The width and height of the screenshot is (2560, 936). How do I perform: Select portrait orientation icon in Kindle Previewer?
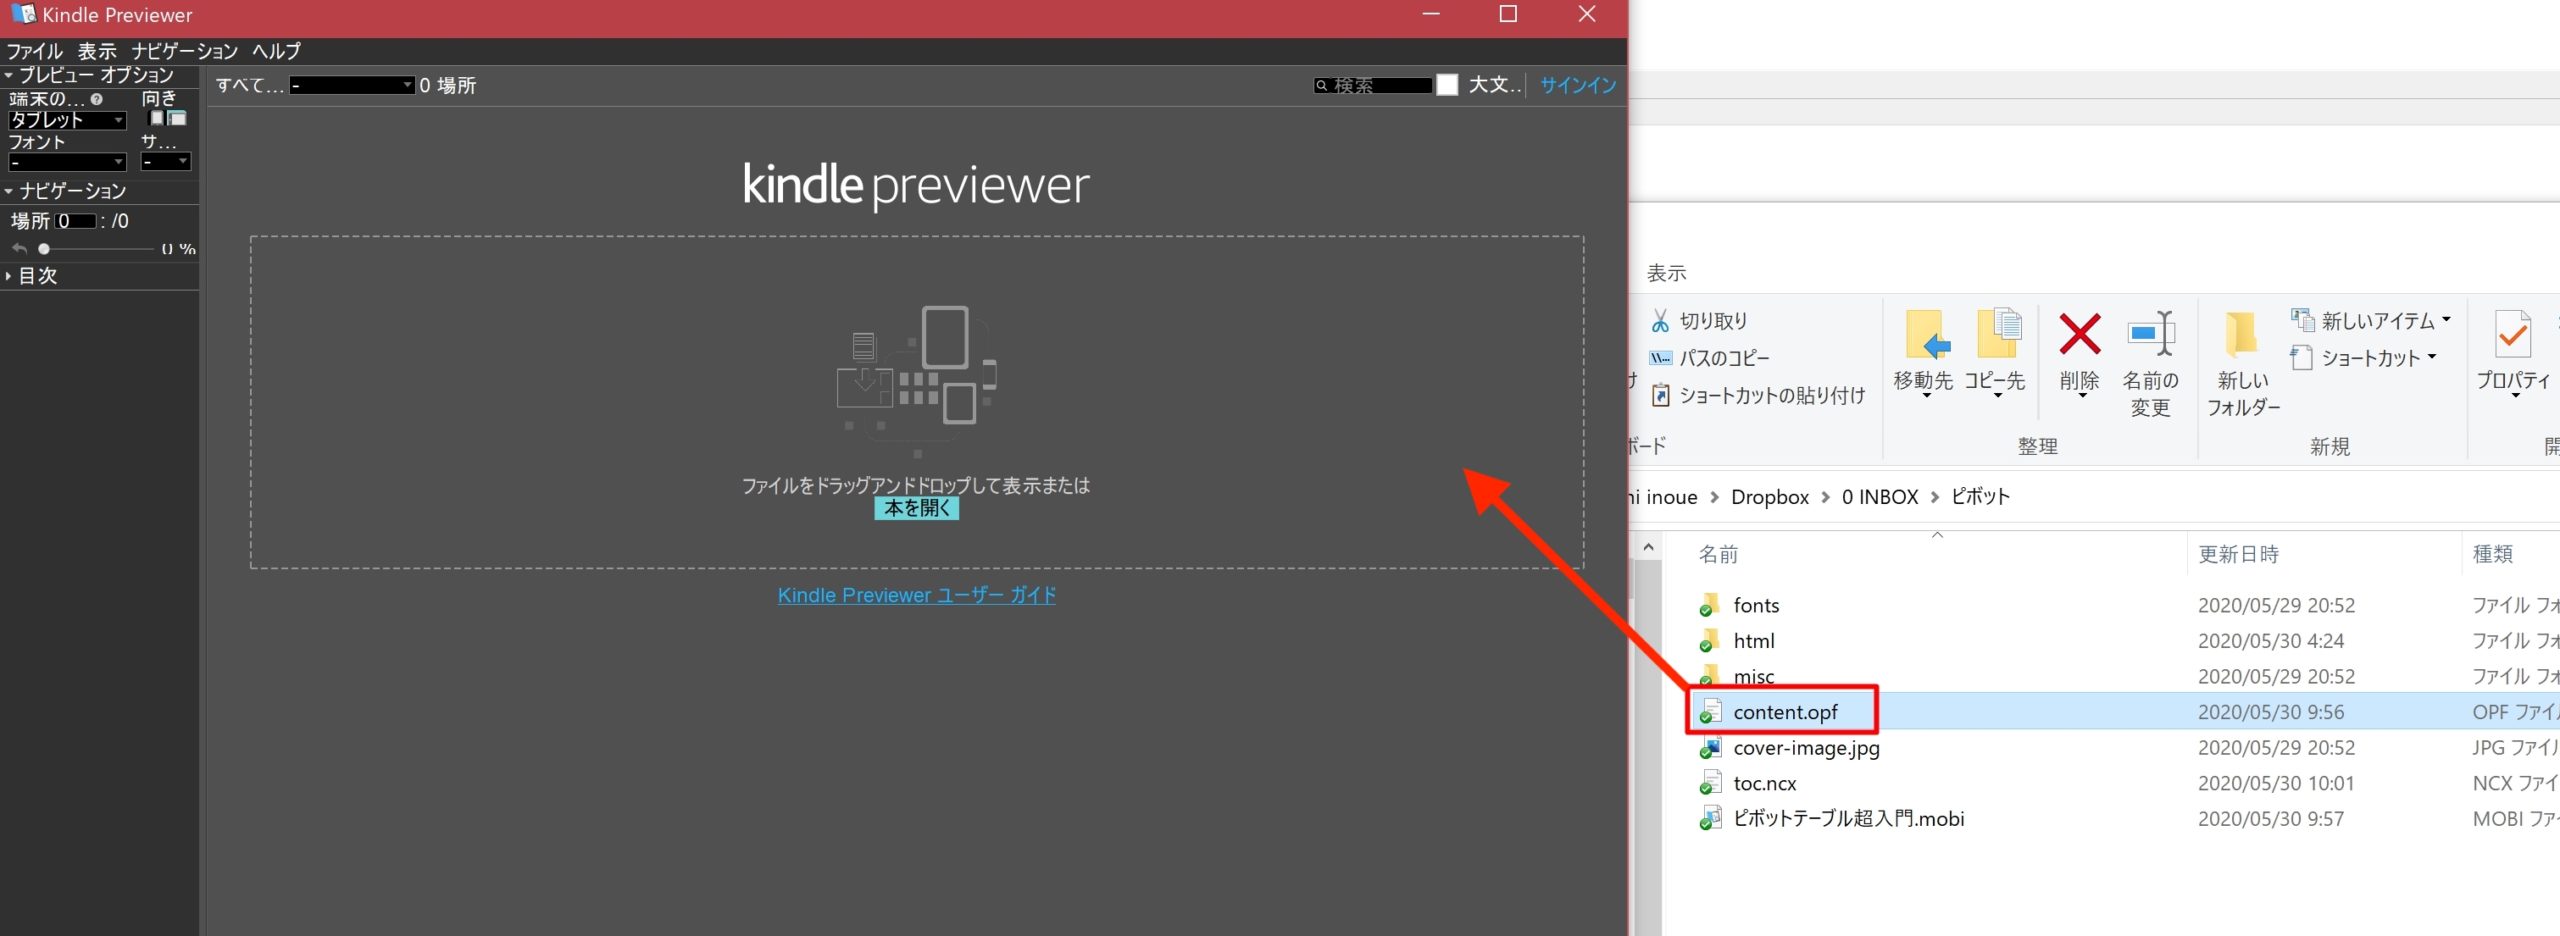tap(157, 118)
